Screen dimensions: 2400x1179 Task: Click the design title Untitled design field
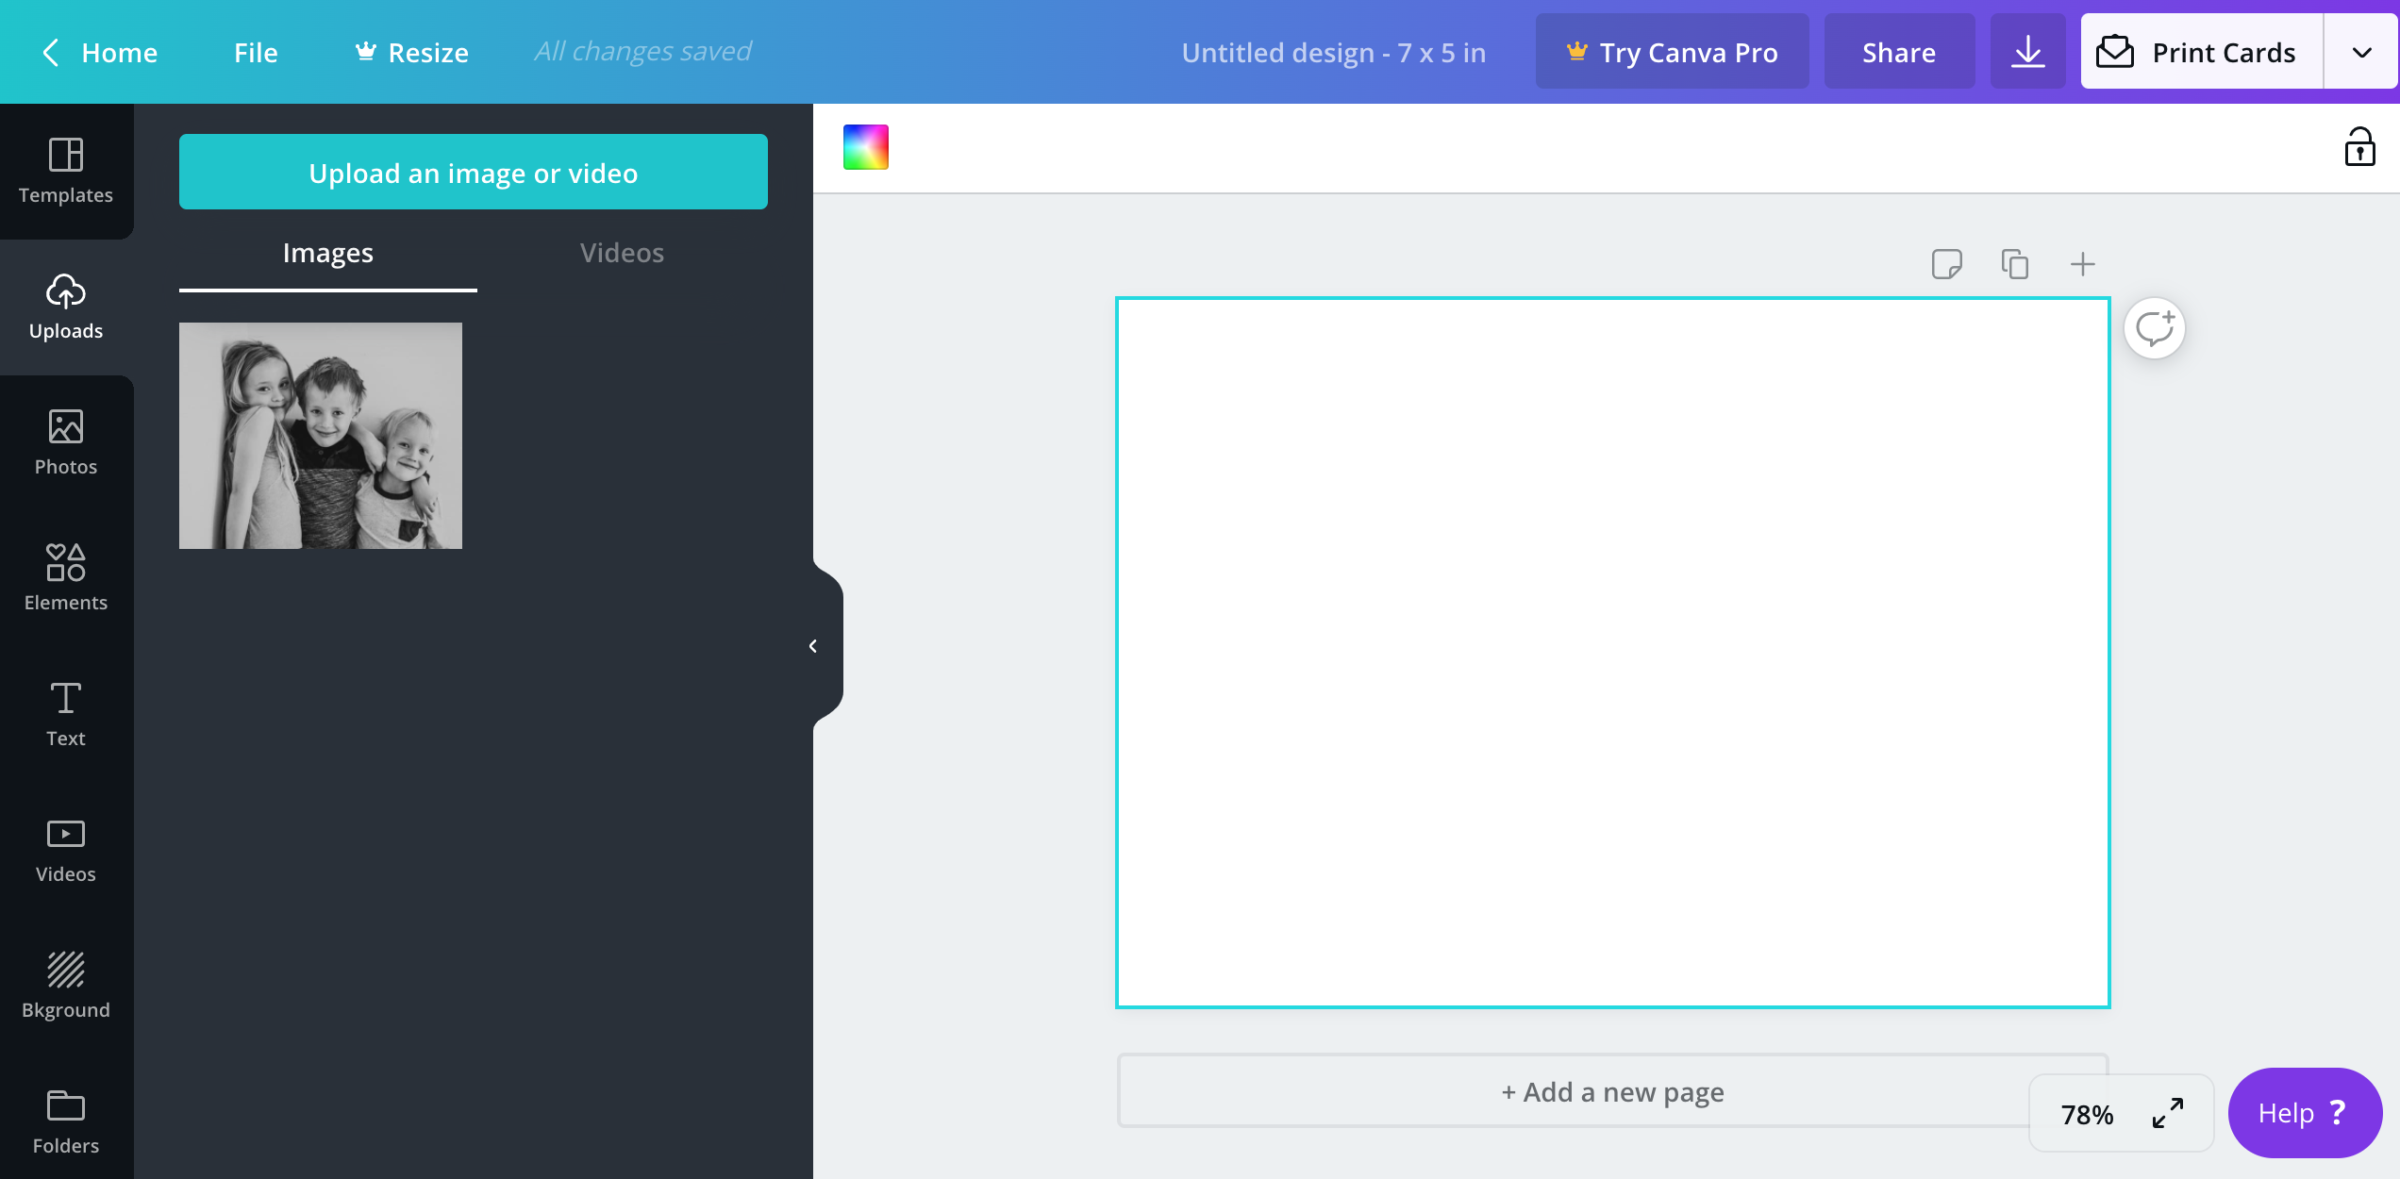(1333, 52)
